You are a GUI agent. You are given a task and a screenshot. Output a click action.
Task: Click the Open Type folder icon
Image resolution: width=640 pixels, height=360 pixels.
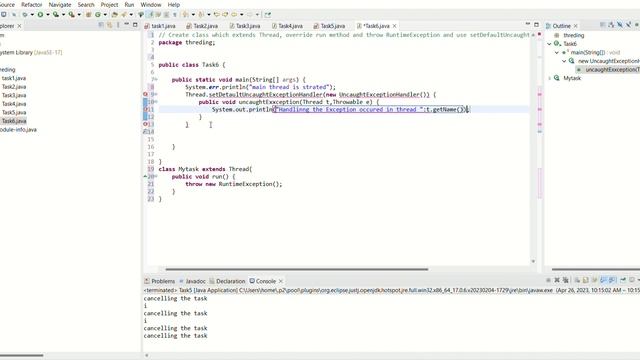[115, 15]
